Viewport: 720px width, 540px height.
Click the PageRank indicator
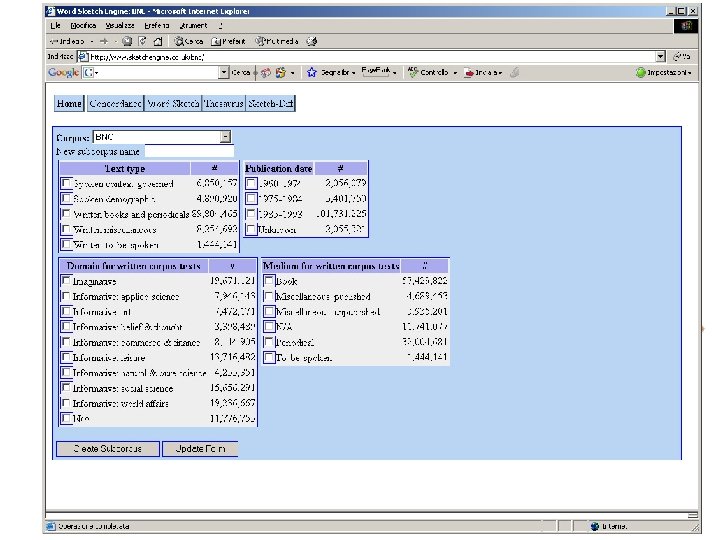376,71
